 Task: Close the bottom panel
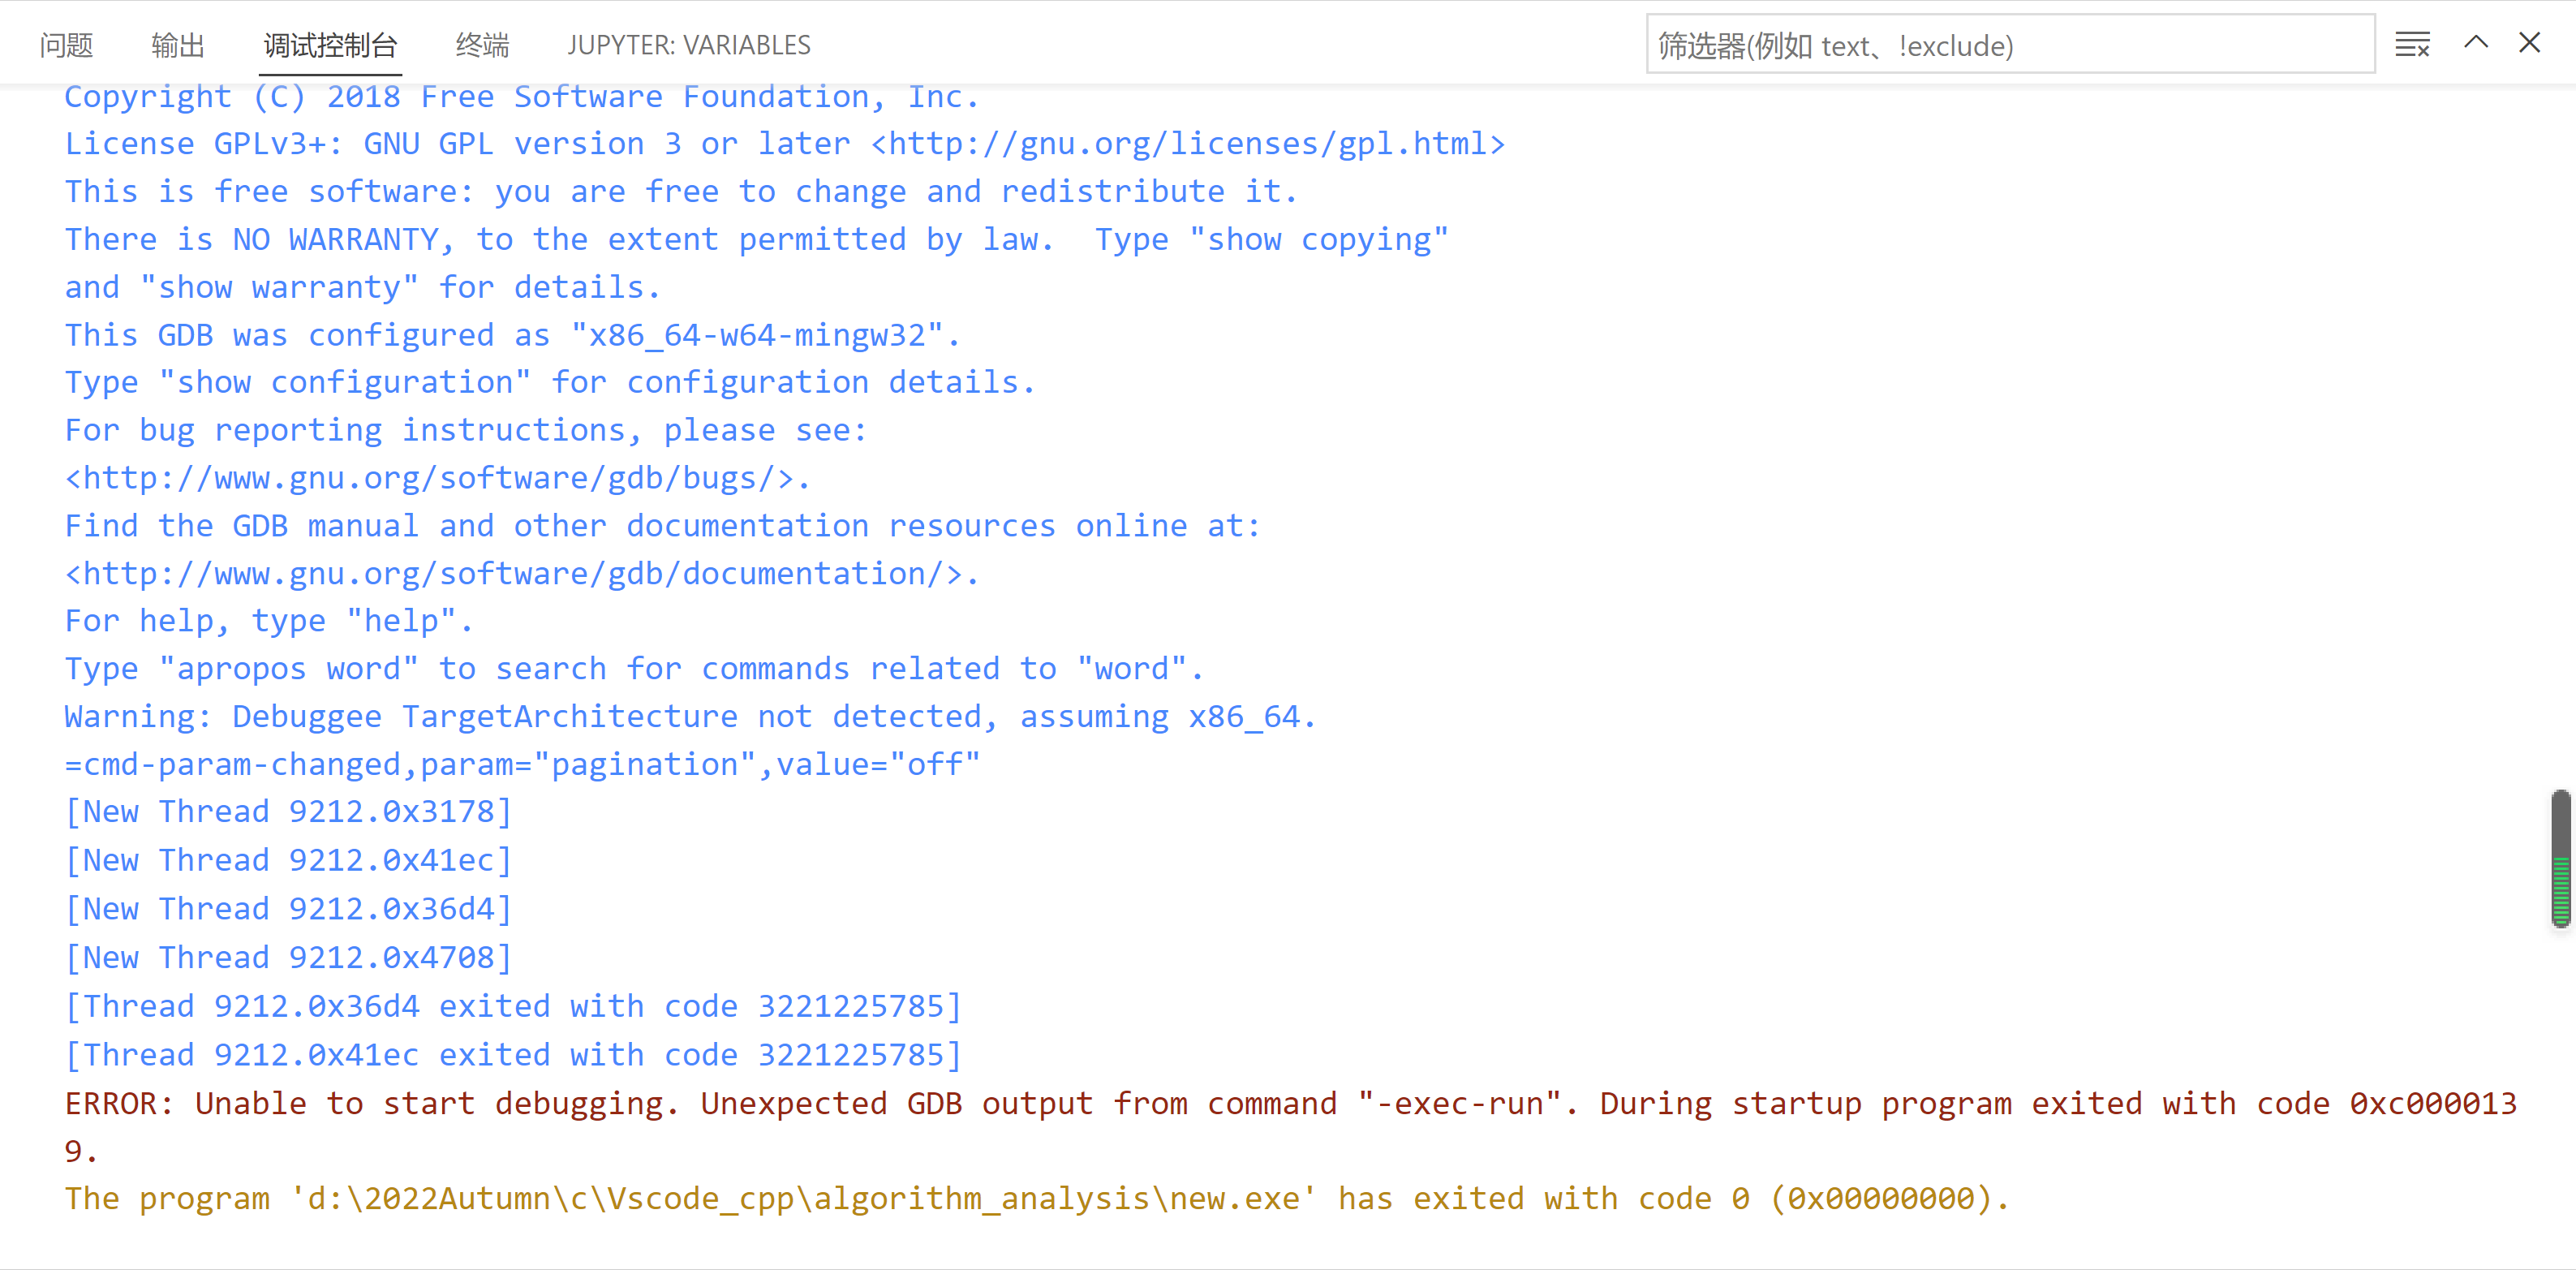point(2529,43)
